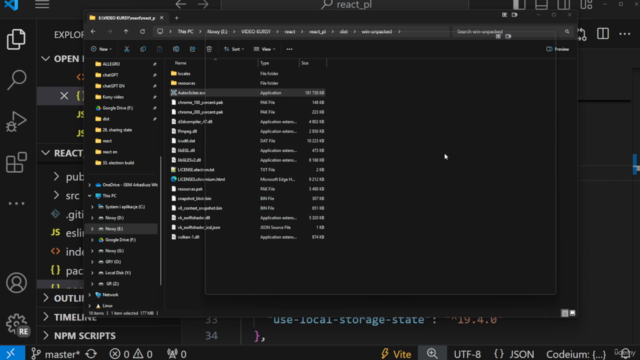The image size is (640, 360).
Task: Switch to large icons view in File Explorer
Action: tap(573, 313)
